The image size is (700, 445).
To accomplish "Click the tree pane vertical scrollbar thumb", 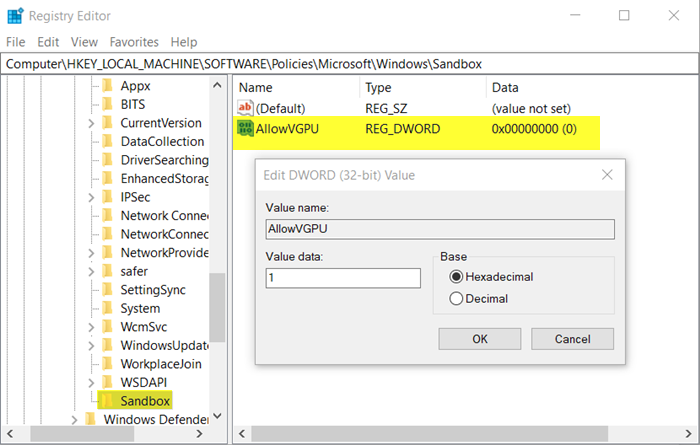I will tap(217, 307).
